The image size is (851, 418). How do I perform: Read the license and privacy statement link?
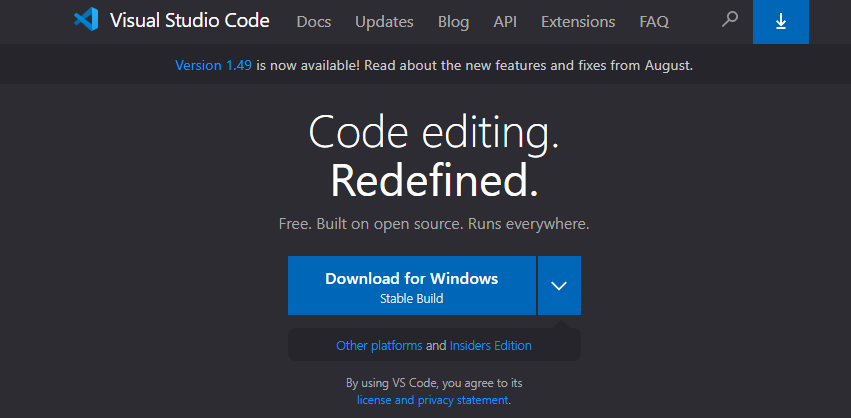pyautogui.click(x=433, y=400)
